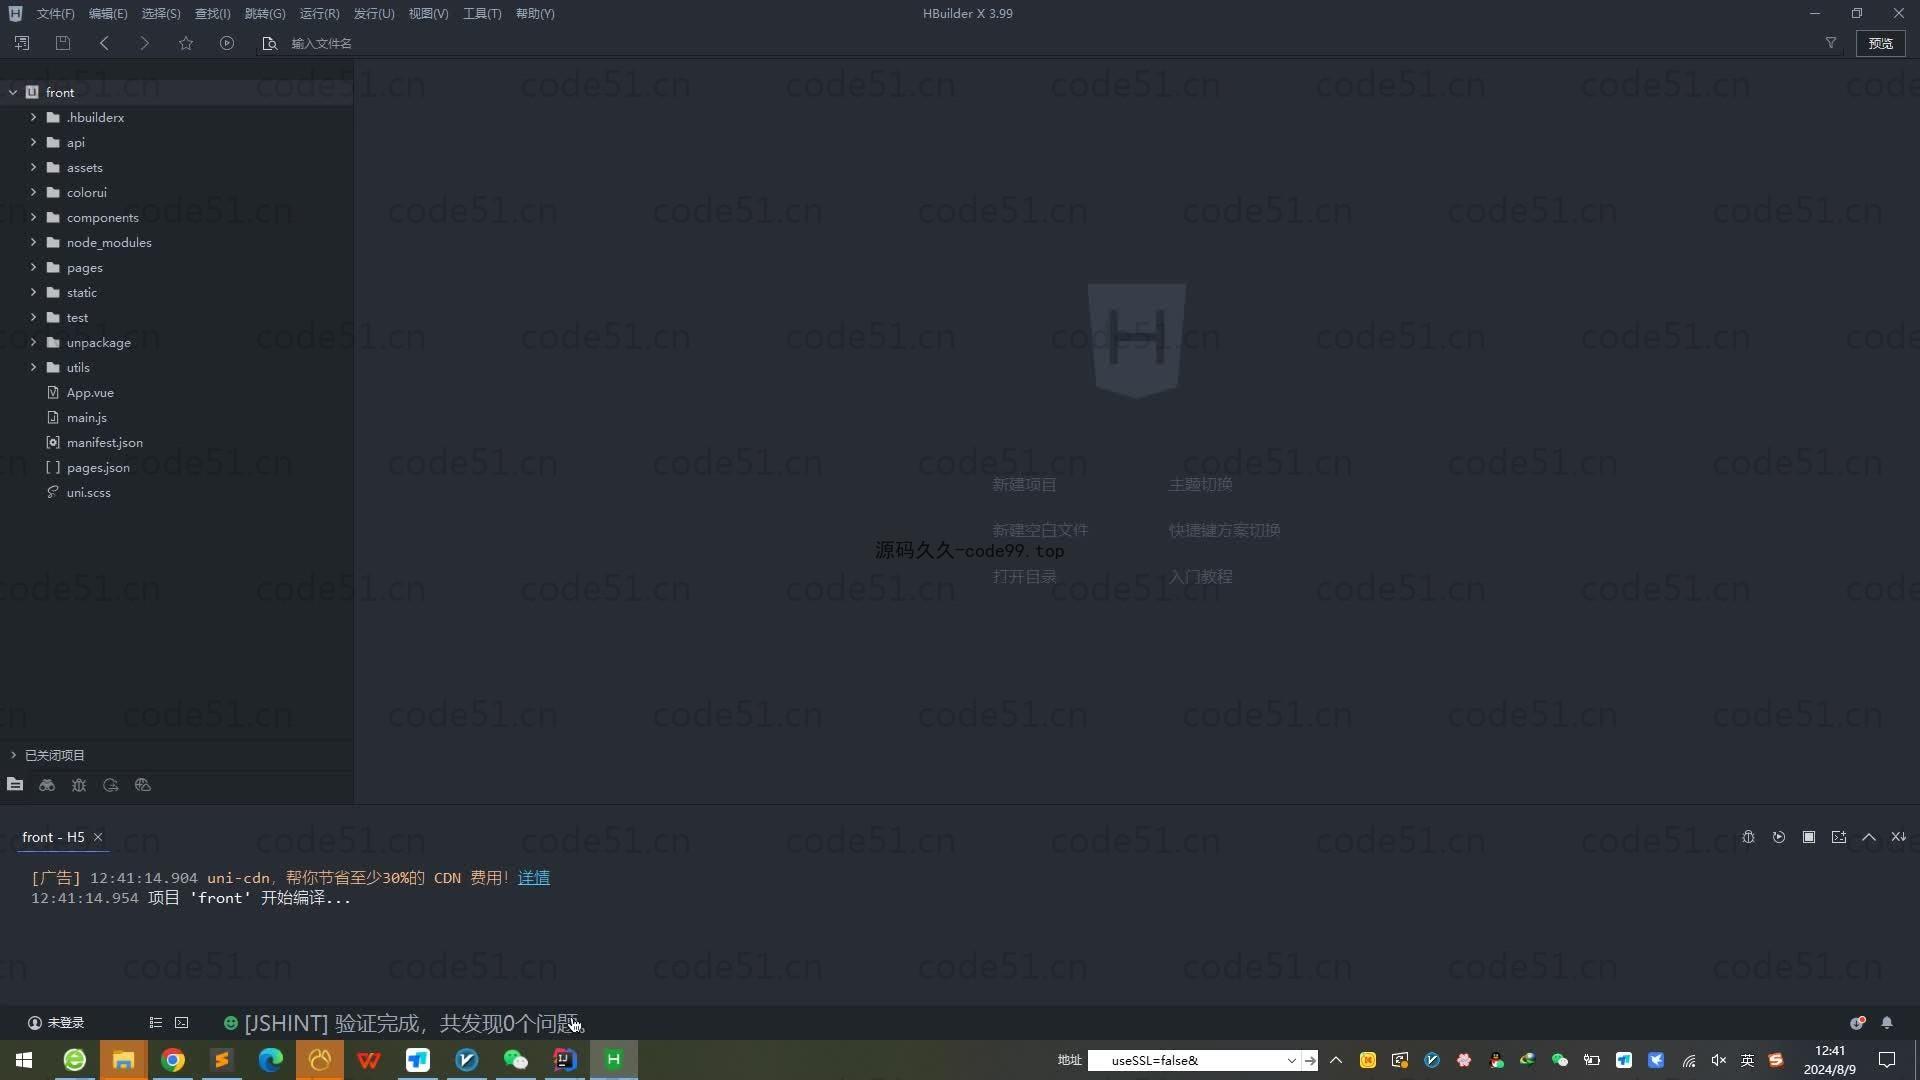Close the front - H5 console tab

click(x=98, y=837)
